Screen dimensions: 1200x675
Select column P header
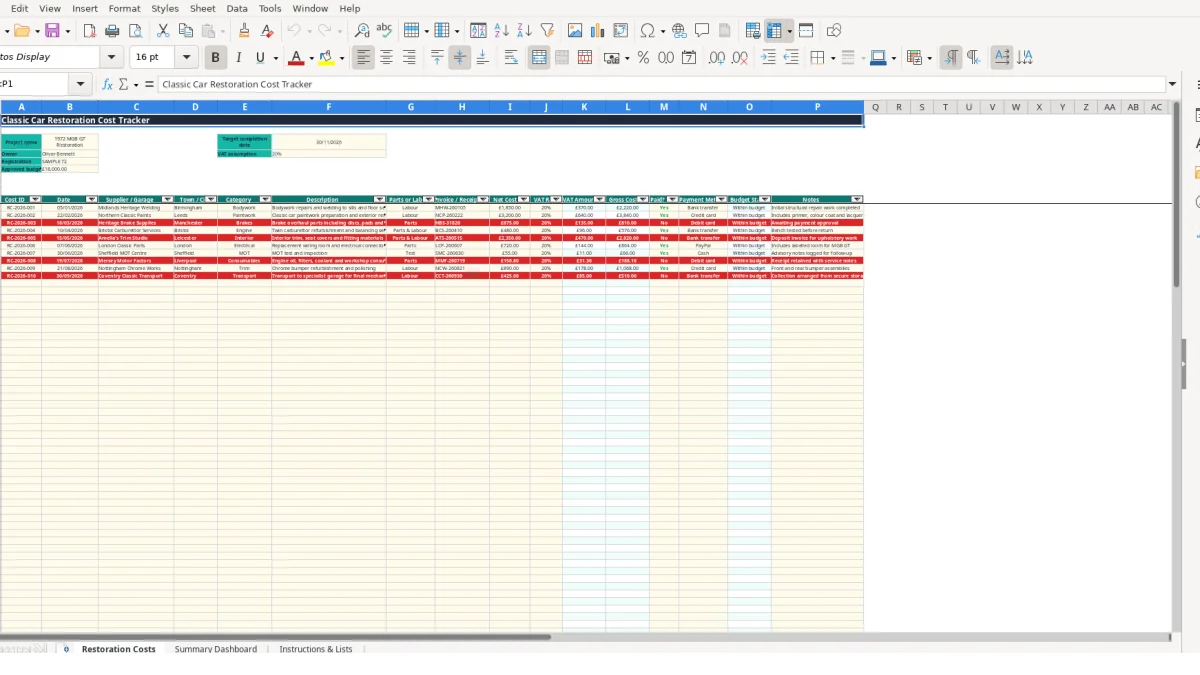point(817,107)
